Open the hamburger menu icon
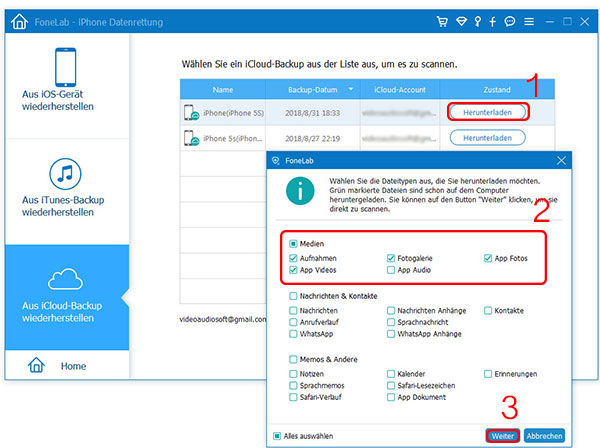Screen dimensions: 600x448 coord(529,21)
